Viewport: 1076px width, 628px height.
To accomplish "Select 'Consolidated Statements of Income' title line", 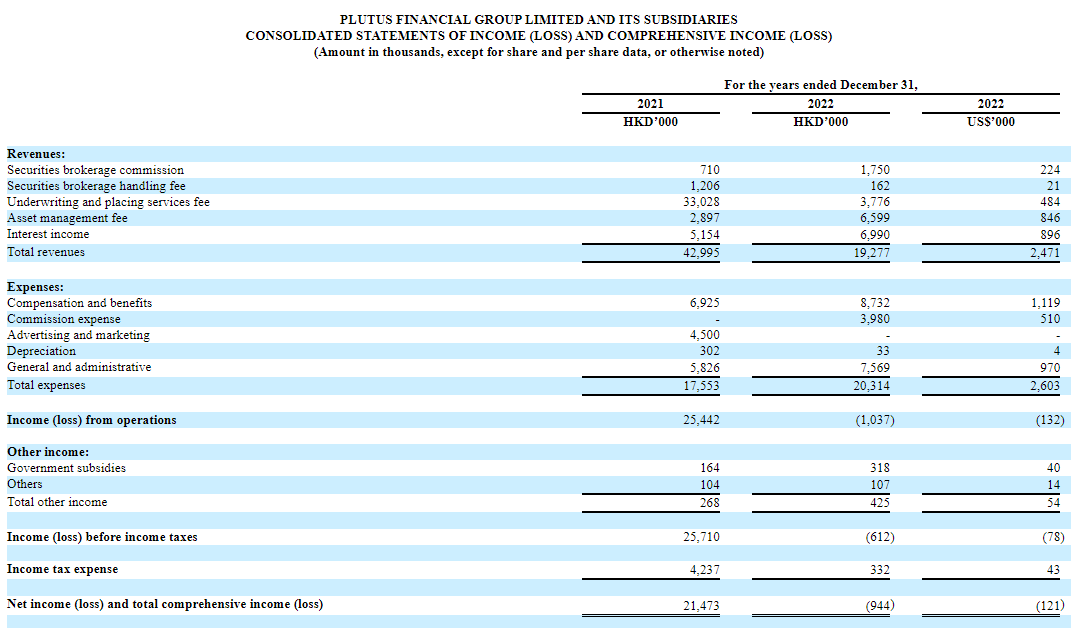I will [539, 36].
